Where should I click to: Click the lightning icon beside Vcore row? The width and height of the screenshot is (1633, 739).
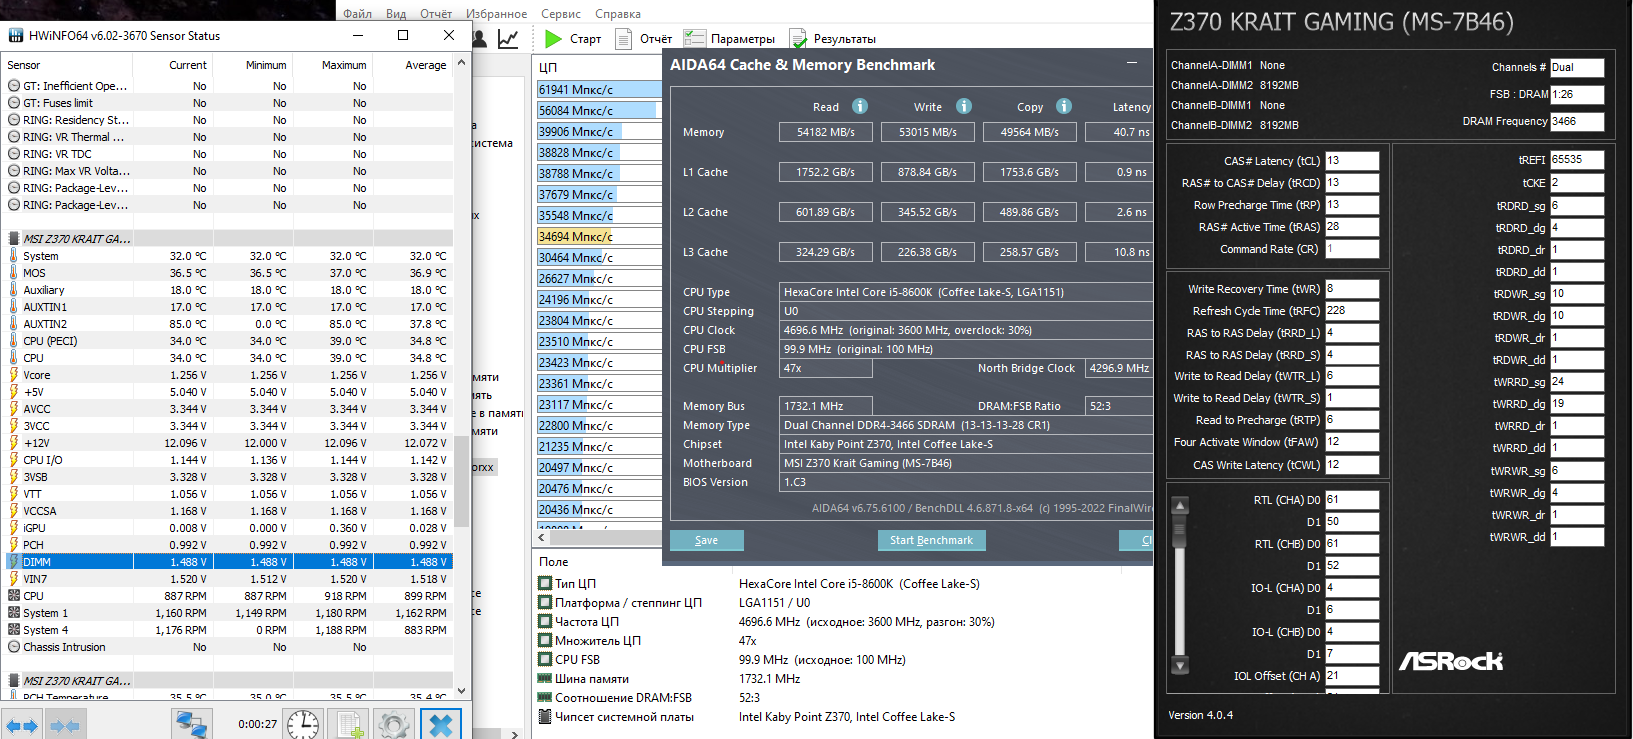(x=14, y=375)
